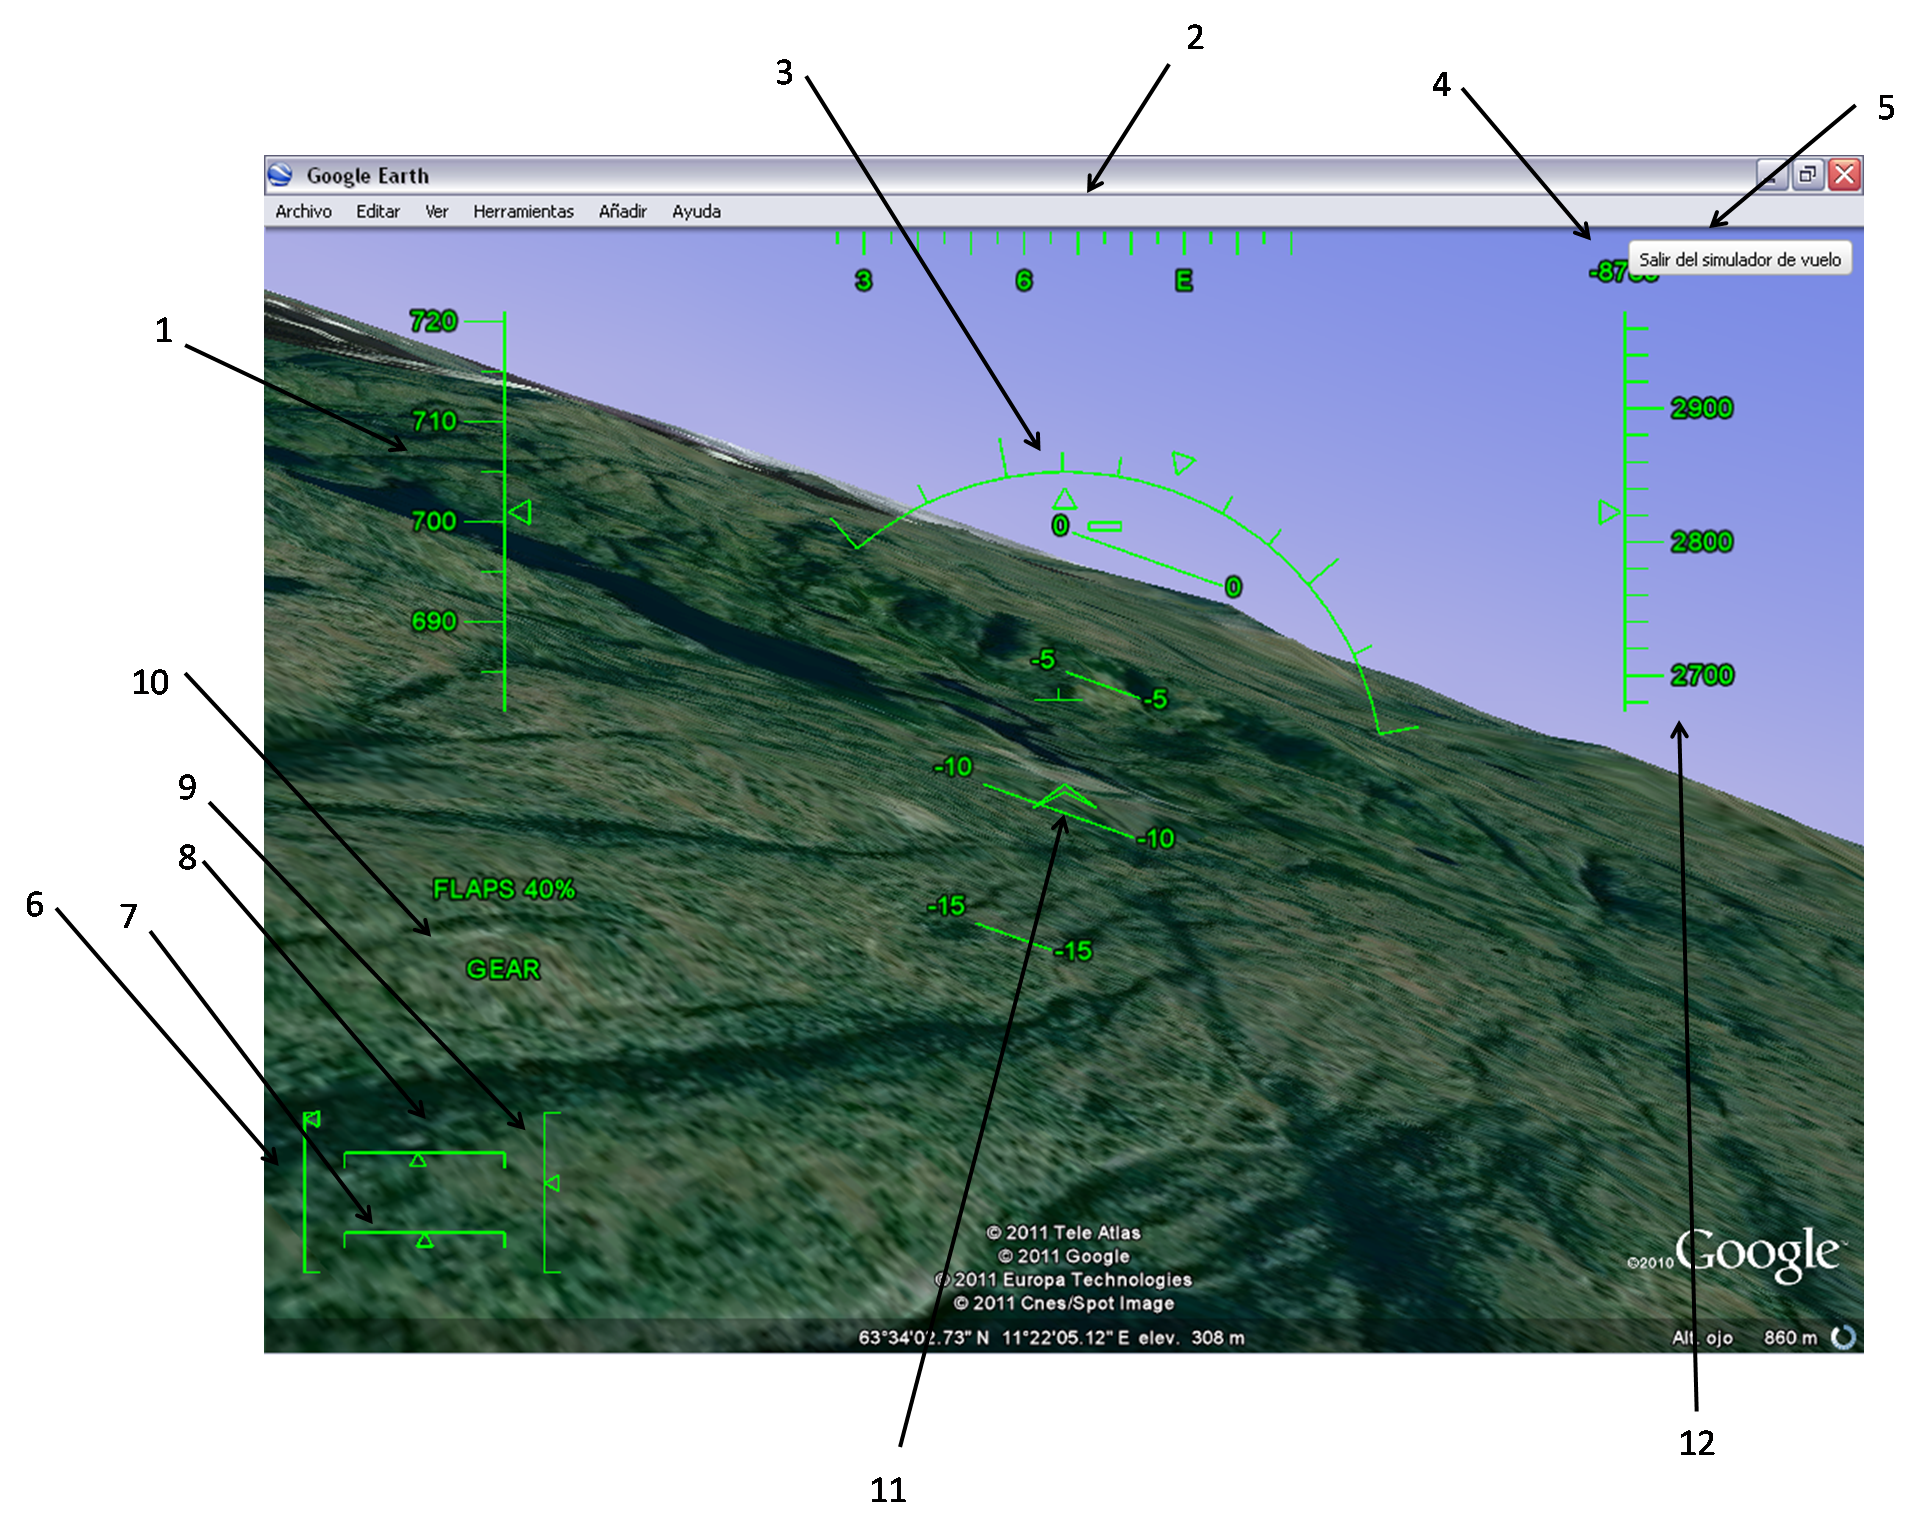This screenshot has width=1919, height=1520.
Task: Click the flight path chevron marker
Action: click(1065, 797)
